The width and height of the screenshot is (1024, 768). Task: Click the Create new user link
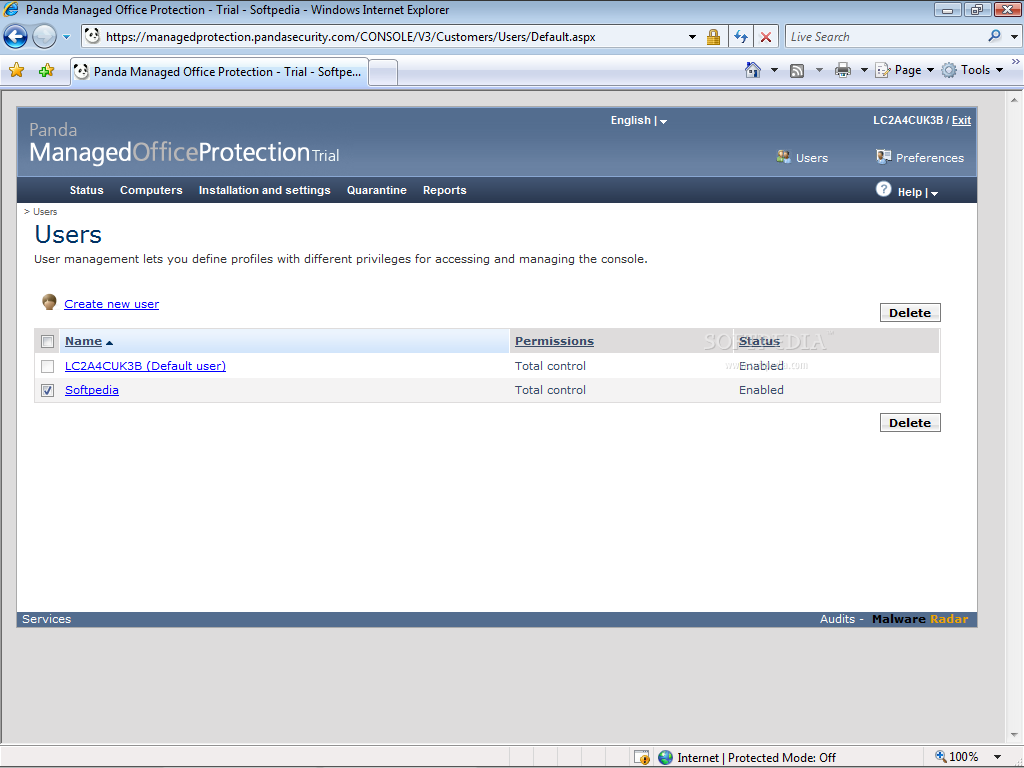tap(111, 304)
